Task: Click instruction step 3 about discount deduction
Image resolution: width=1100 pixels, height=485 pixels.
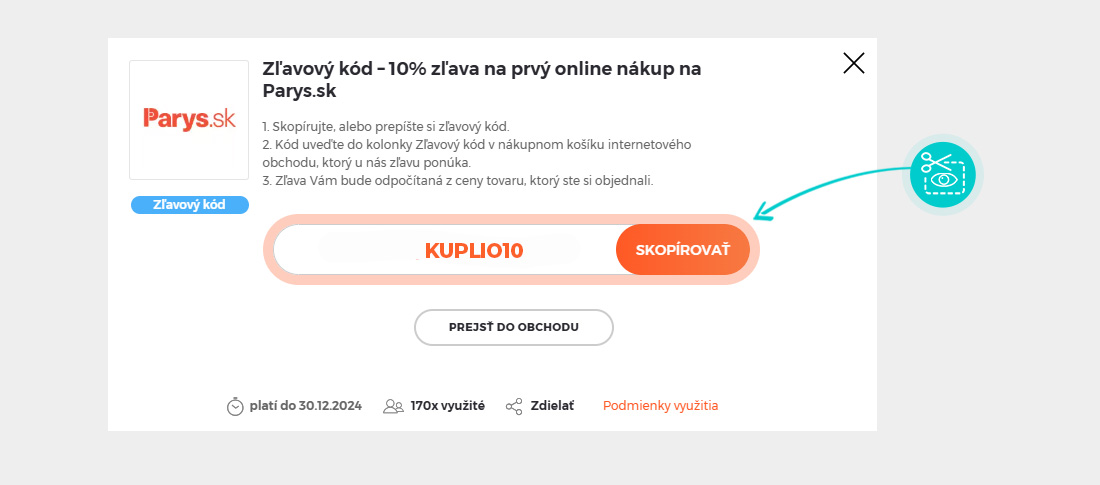Action: (x=457, y=180)
